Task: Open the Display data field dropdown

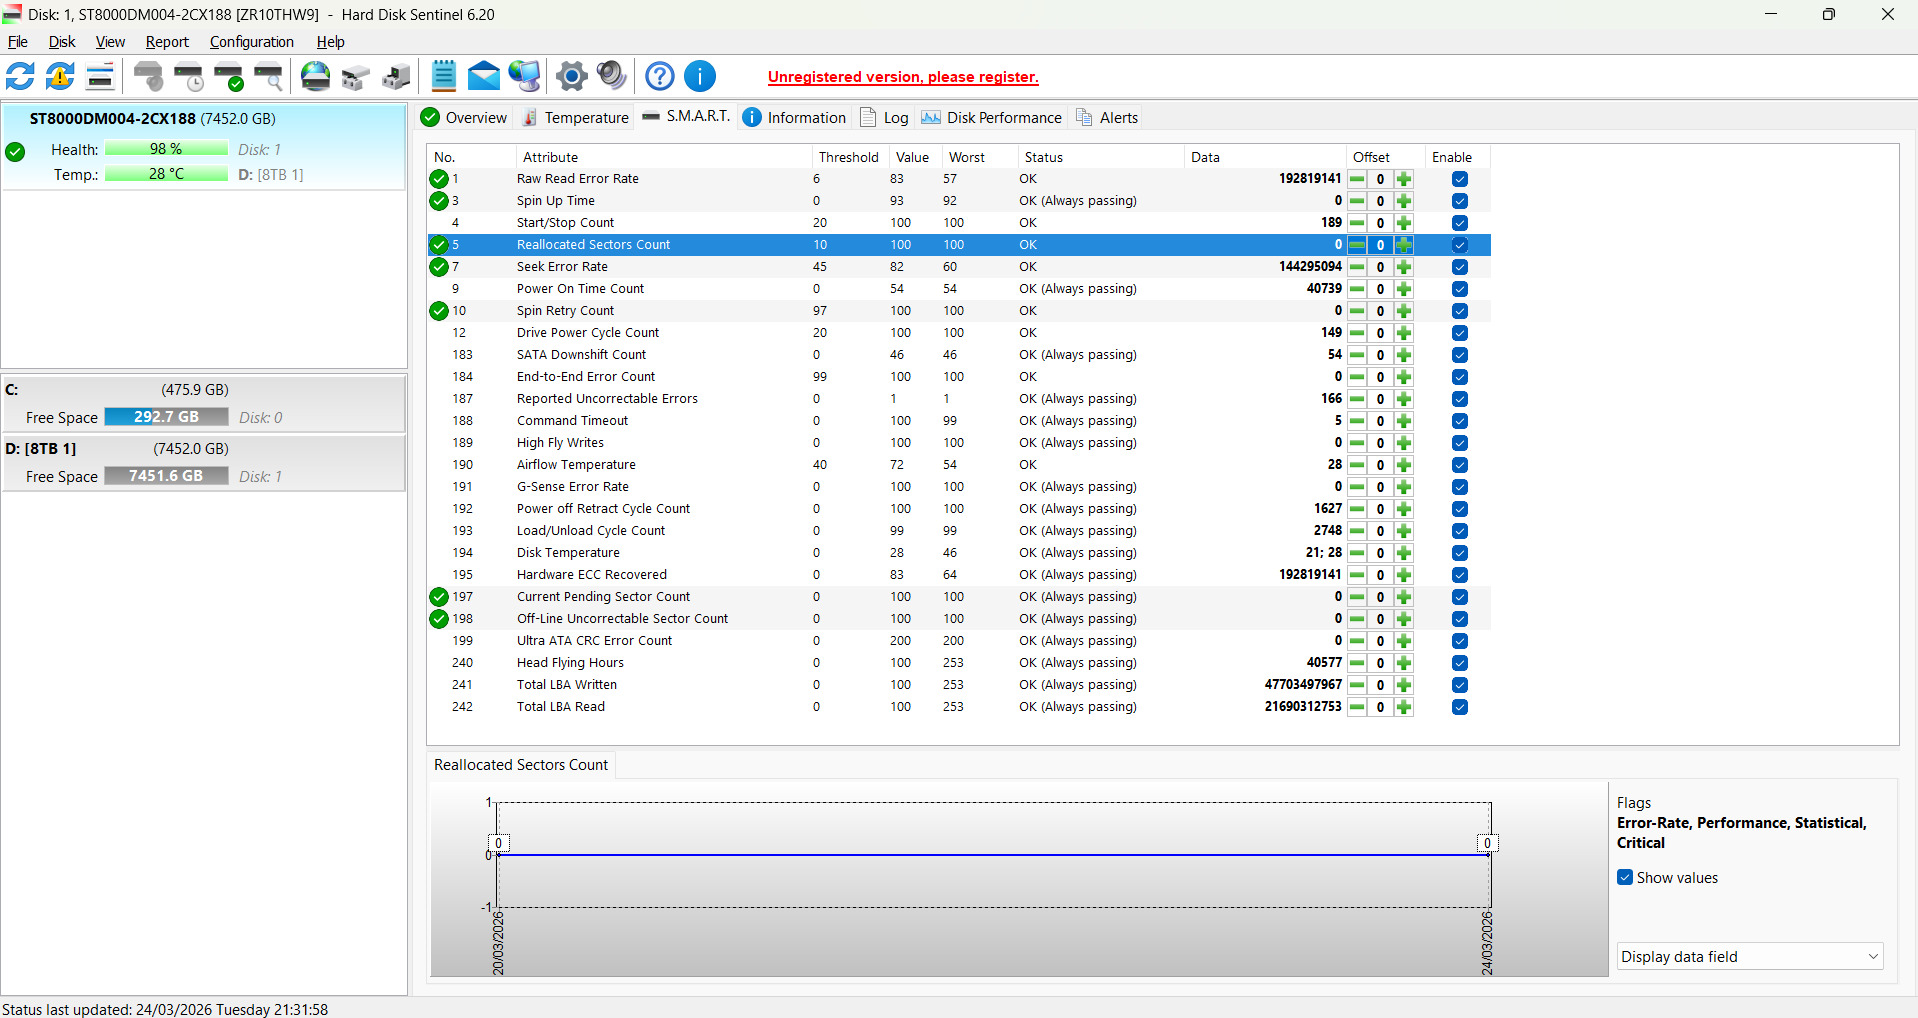Action: (1749, 957)
